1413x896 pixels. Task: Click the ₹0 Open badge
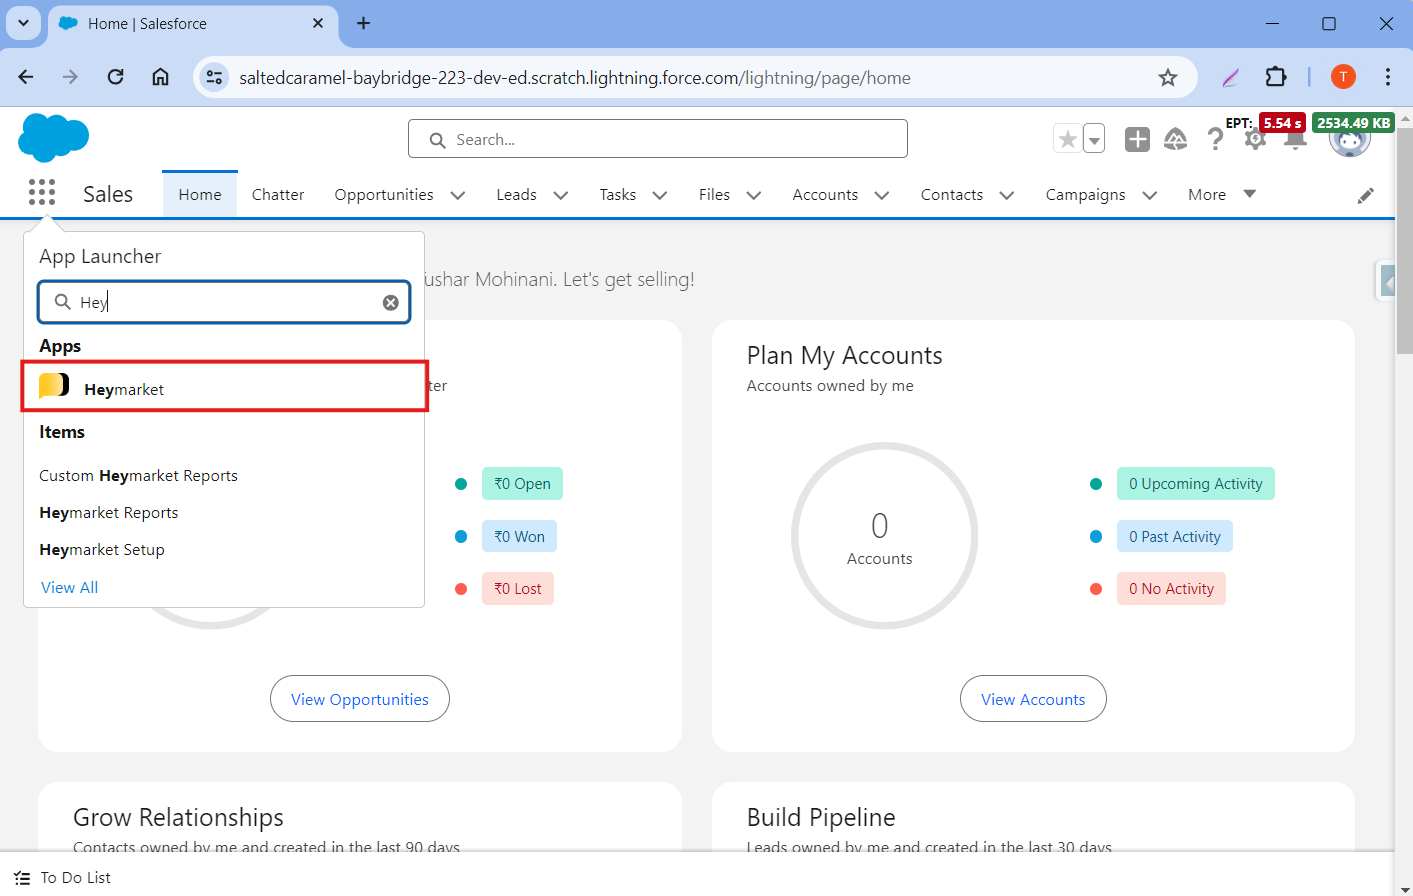click(522, 483)
